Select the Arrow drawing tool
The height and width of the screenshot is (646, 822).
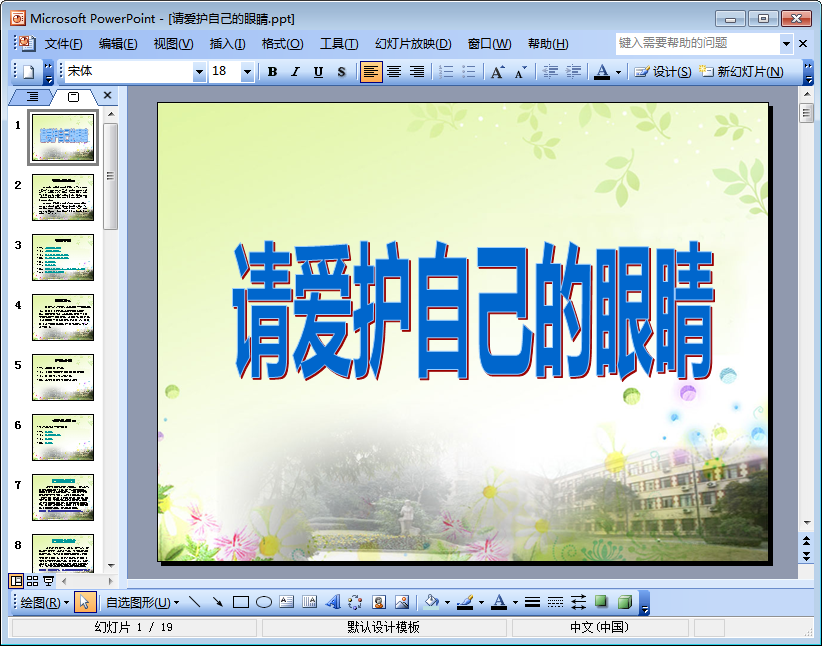click(218, 602)
